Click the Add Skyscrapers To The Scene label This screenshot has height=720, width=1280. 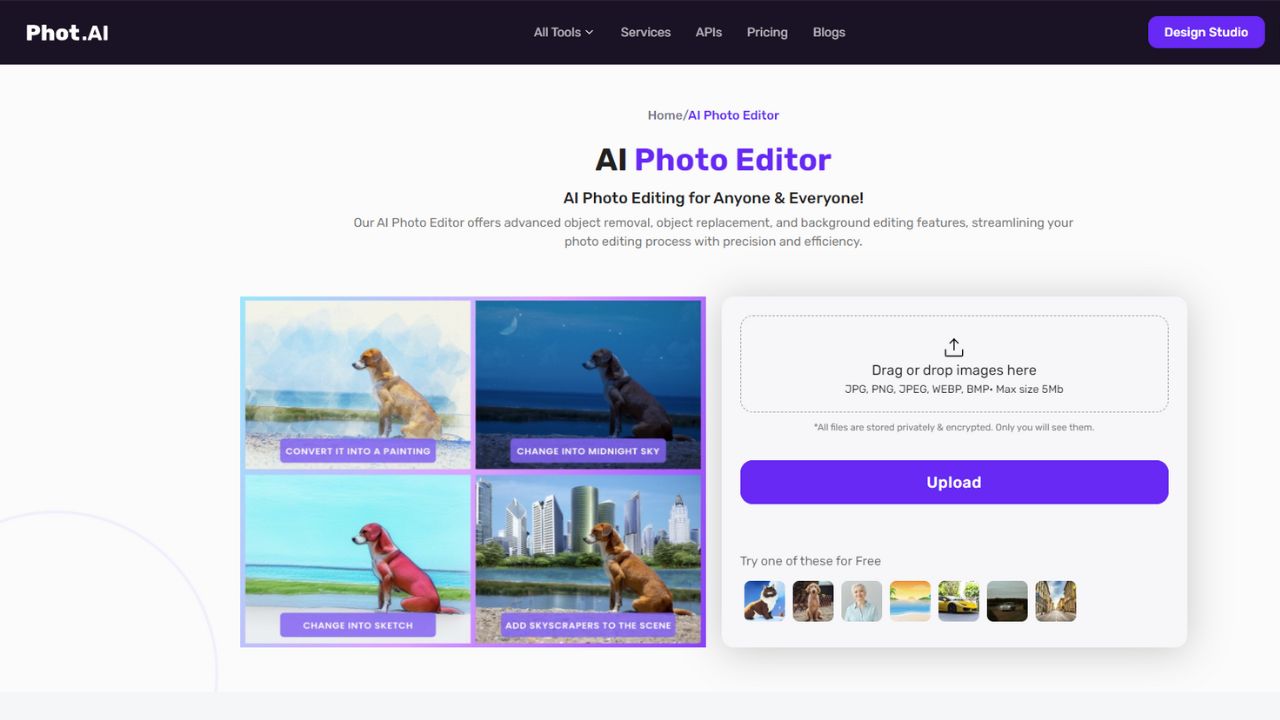point(588,625)
